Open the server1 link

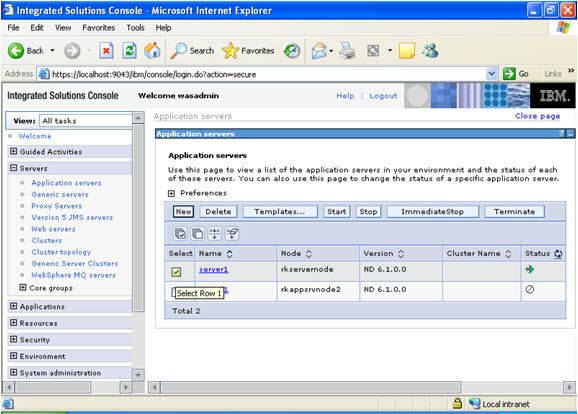[213, 269]
